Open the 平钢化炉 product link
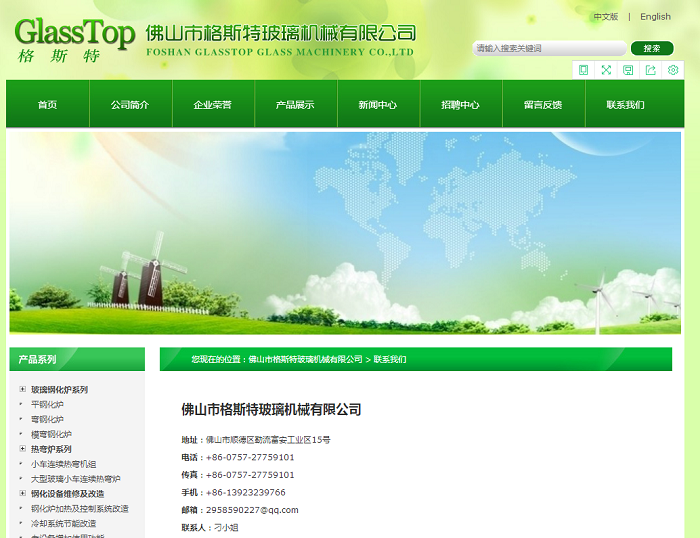 47,405
